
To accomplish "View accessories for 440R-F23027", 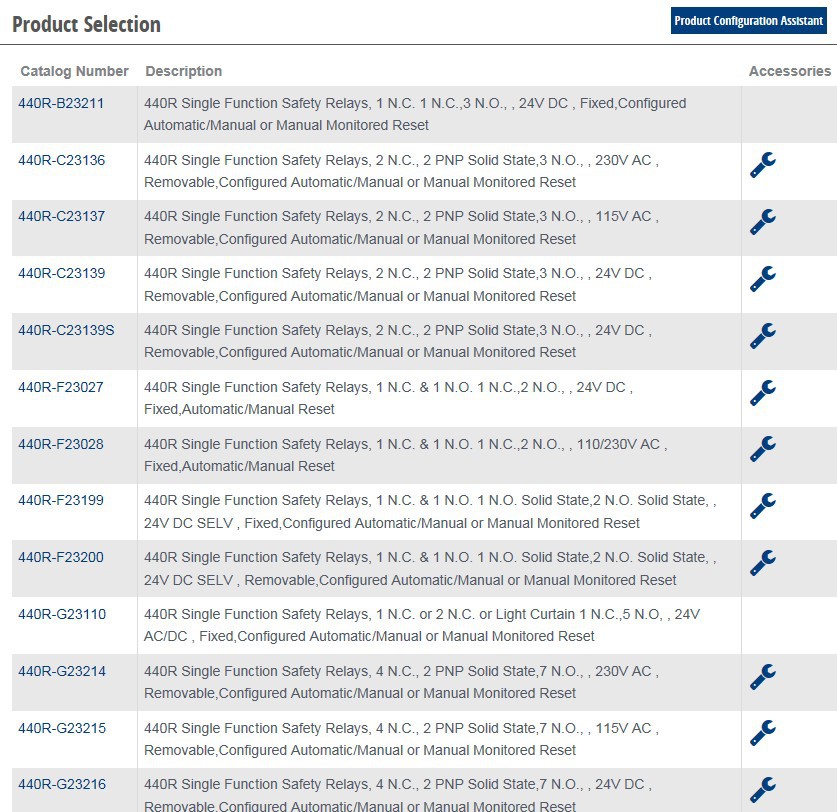I will point(763,393).
